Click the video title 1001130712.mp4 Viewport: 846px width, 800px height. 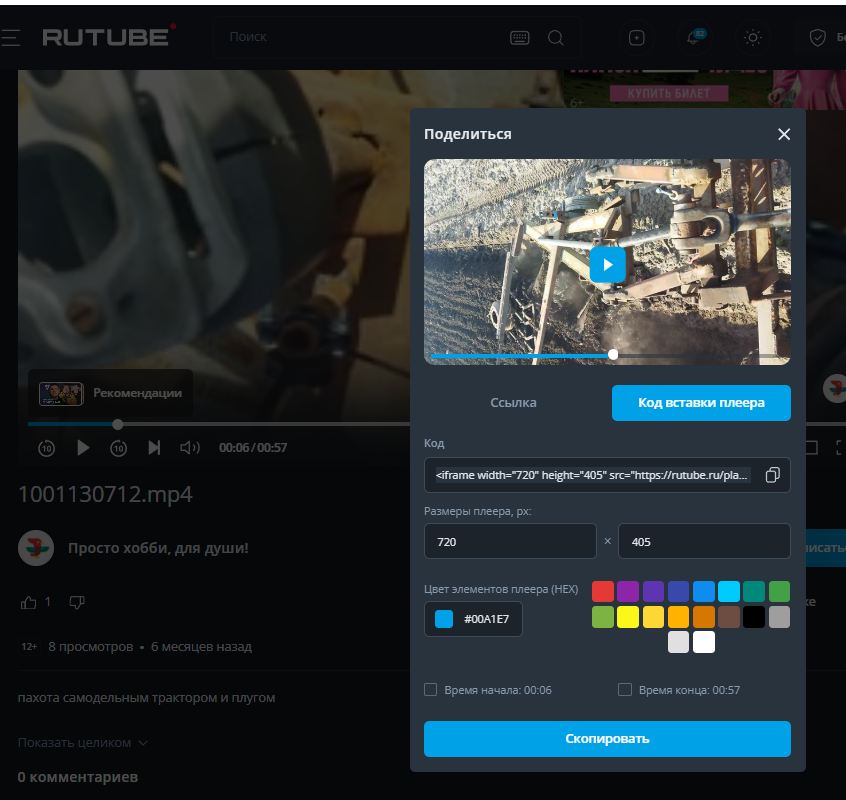click(105, 494)
